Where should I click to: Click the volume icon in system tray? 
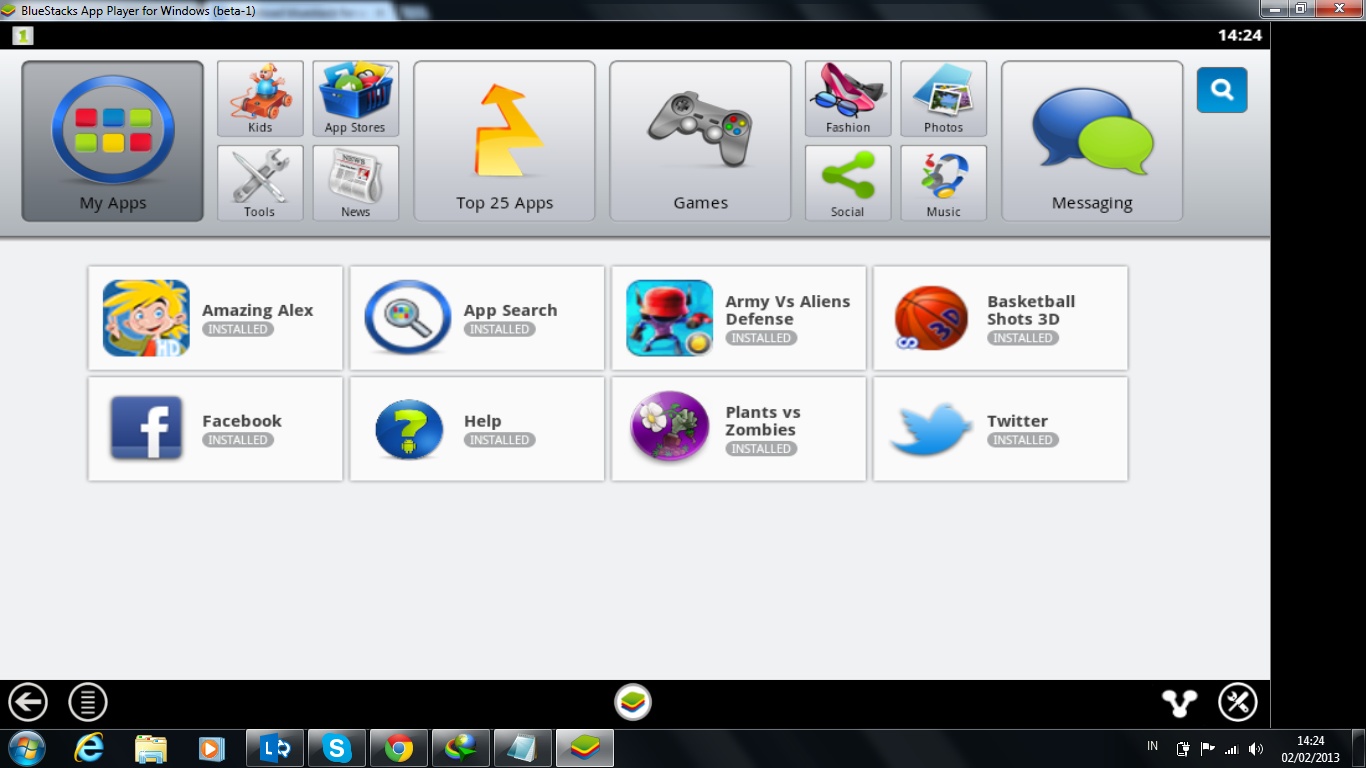click(1256, 748)
